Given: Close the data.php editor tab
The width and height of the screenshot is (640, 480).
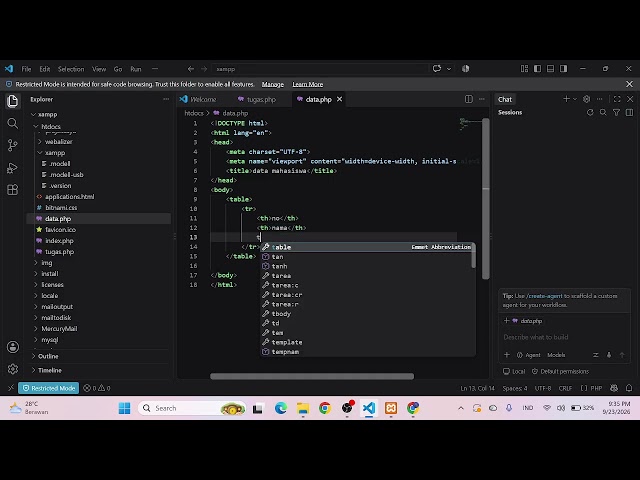Looking at the screenshot, I should [x=339, y=99].
